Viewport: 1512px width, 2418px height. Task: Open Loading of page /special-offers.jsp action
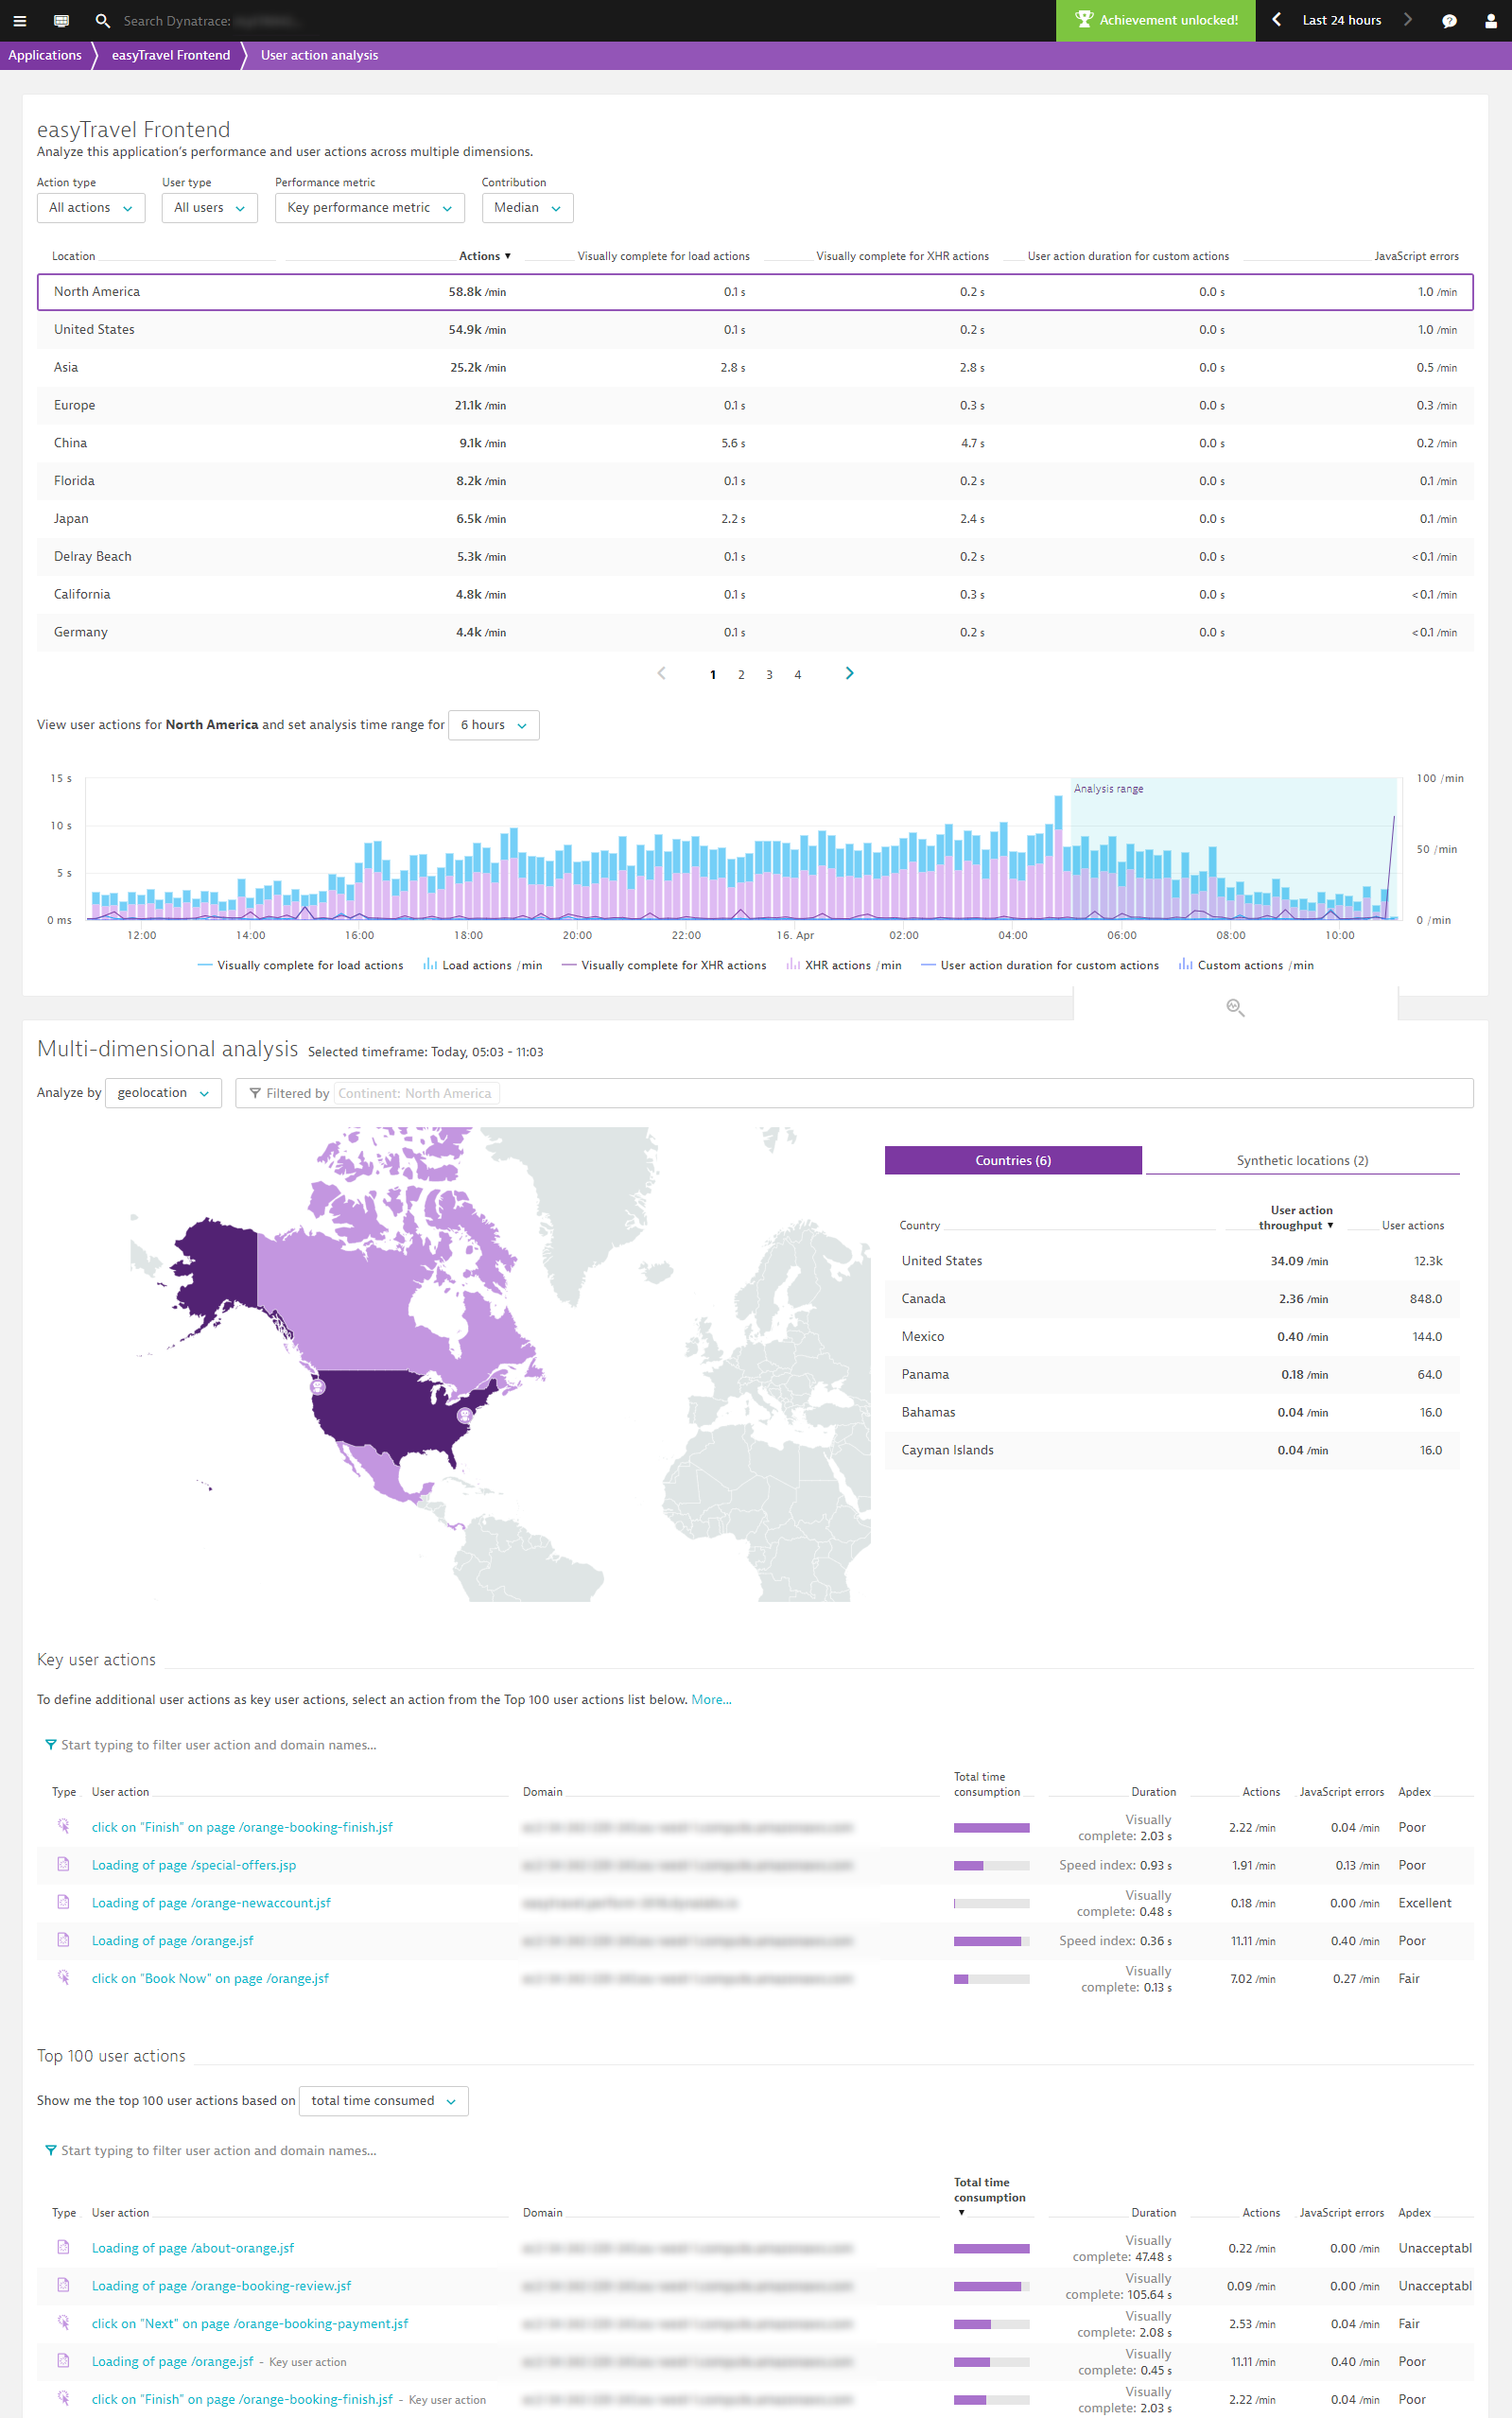[194, 1865]
